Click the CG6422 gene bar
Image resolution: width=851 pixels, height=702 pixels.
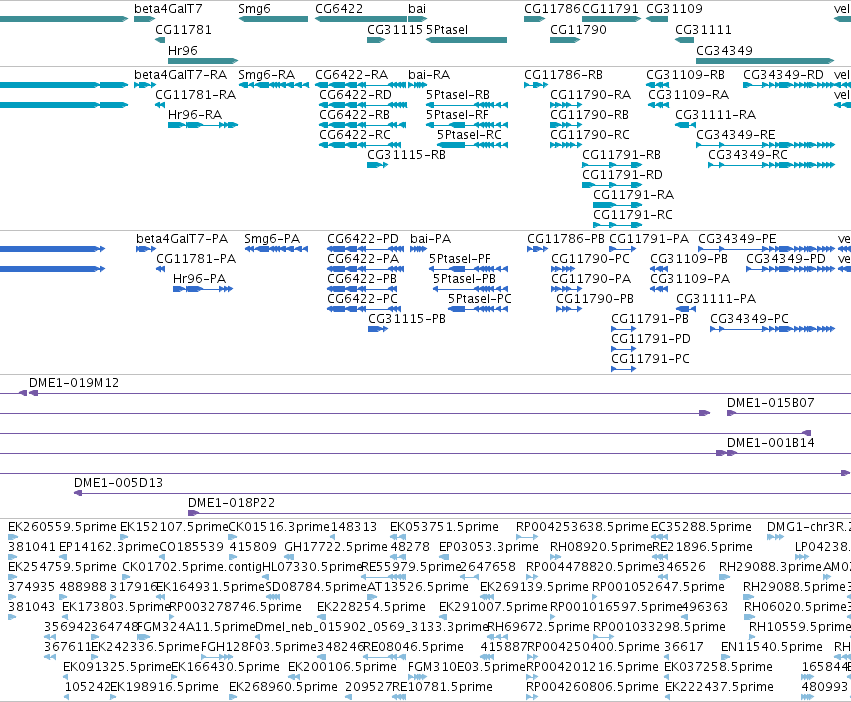tap(361, 19)
